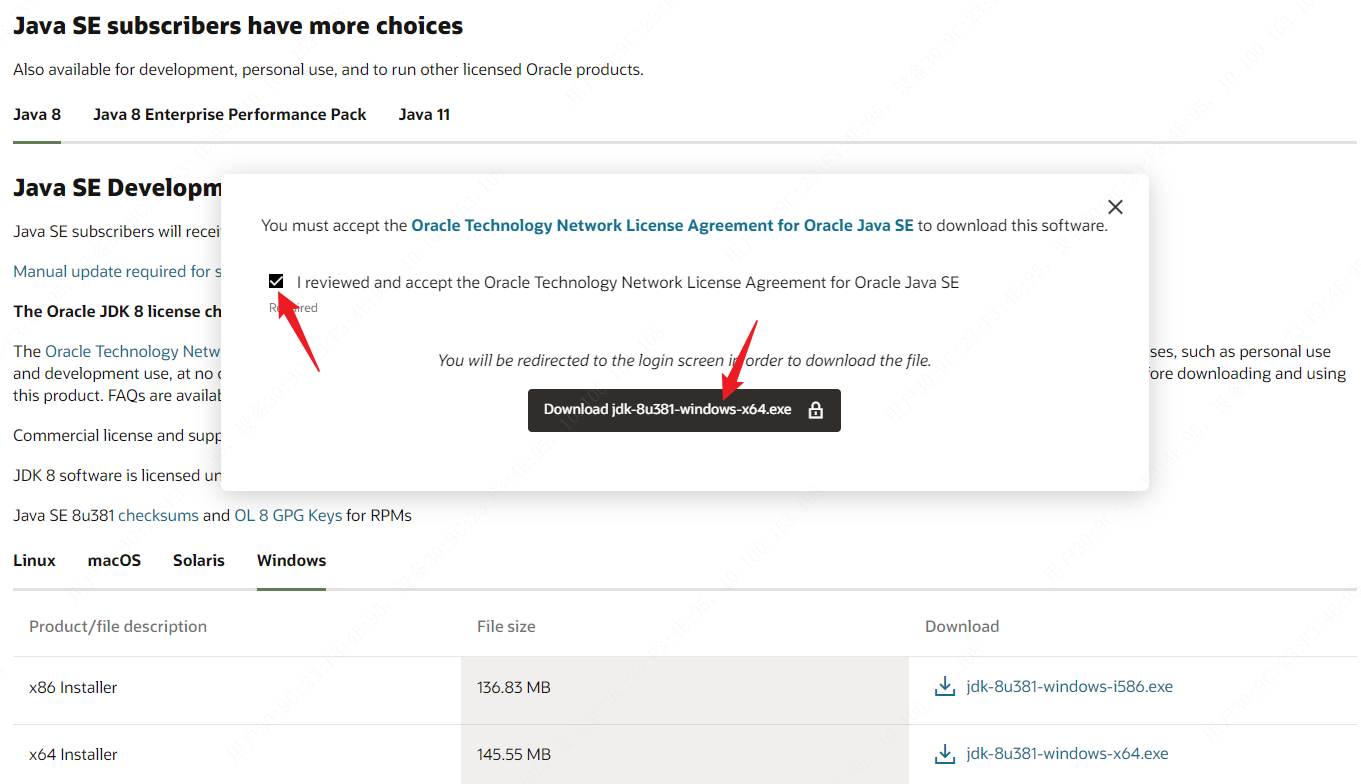
Task: Open the jdk-8u381-windows-x64.exe link in table
Action: 1067,754
